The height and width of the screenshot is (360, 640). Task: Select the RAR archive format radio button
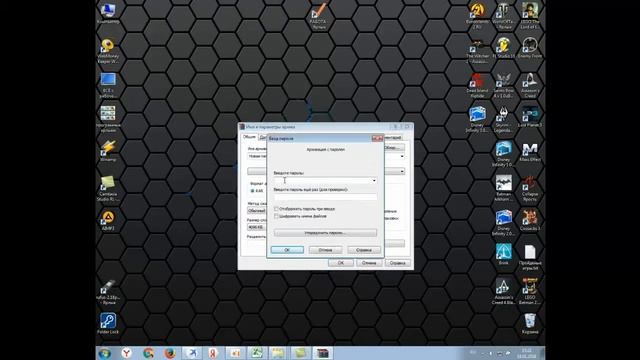(252, 191)
